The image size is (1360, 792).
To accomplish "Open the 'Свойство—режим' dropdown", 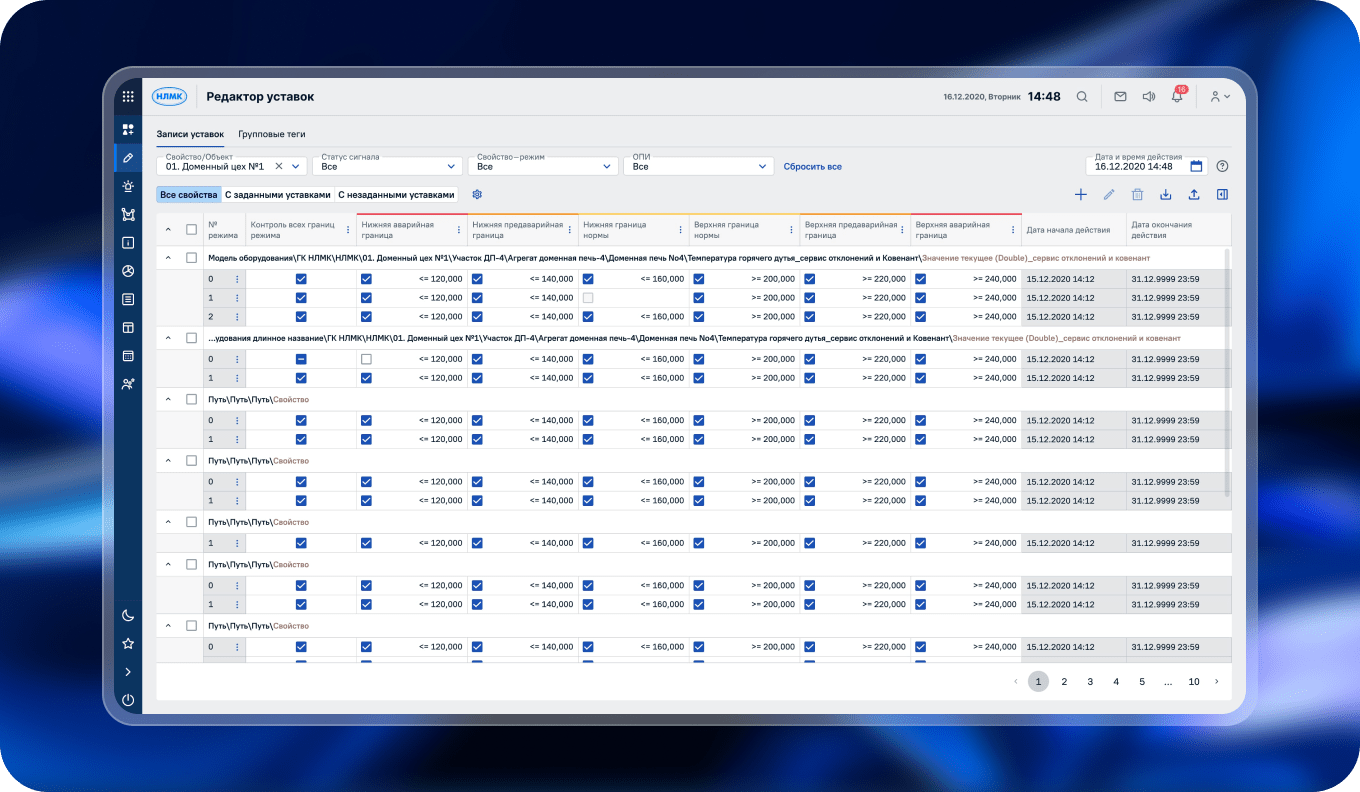I will click(x=544, y=166).
